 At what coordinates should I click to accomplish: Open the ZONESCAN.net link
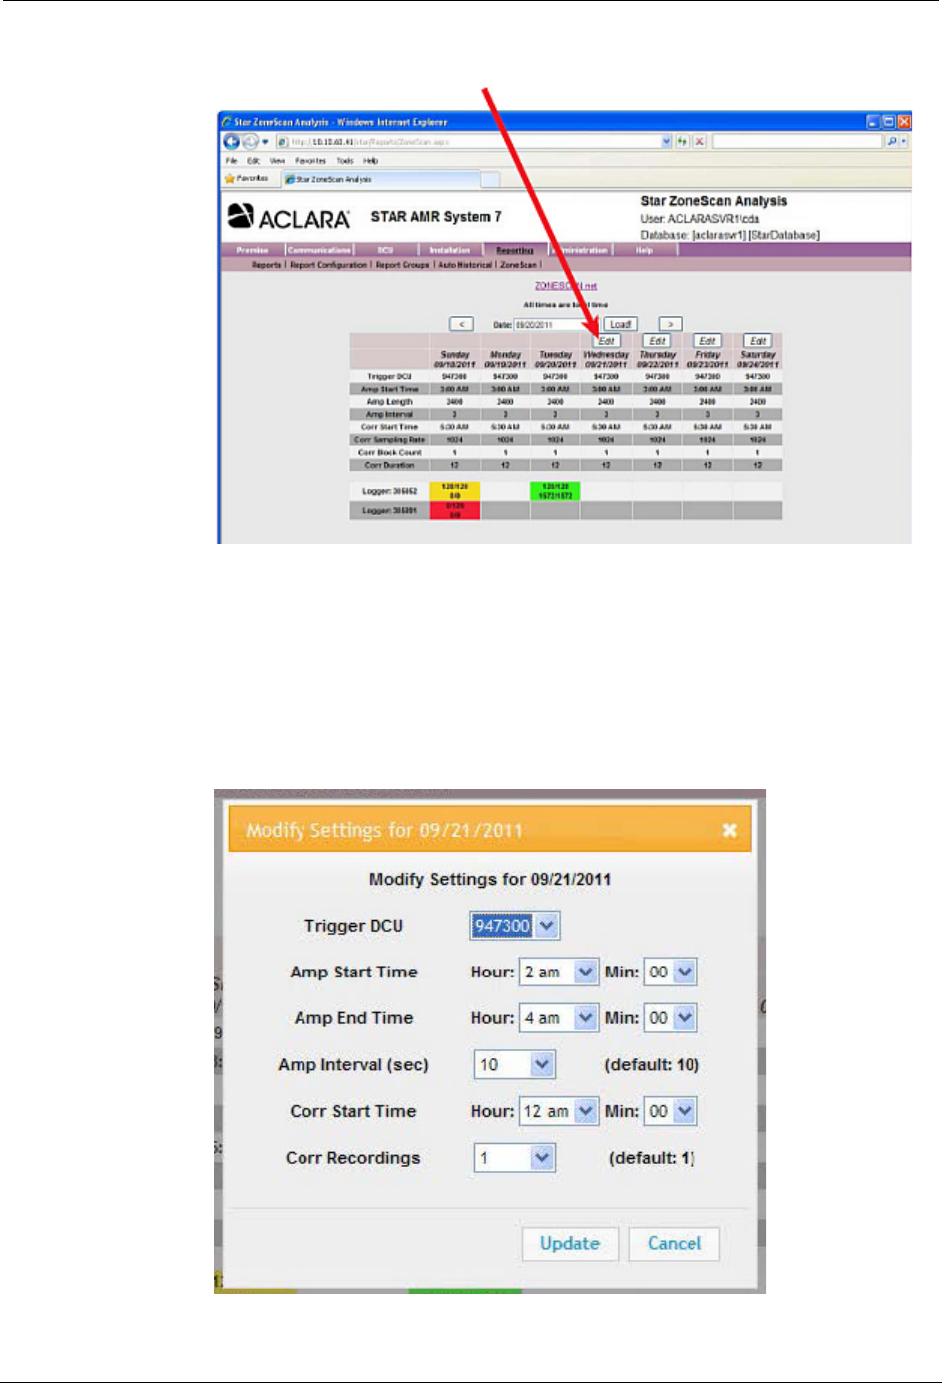(x=566, y=286)
